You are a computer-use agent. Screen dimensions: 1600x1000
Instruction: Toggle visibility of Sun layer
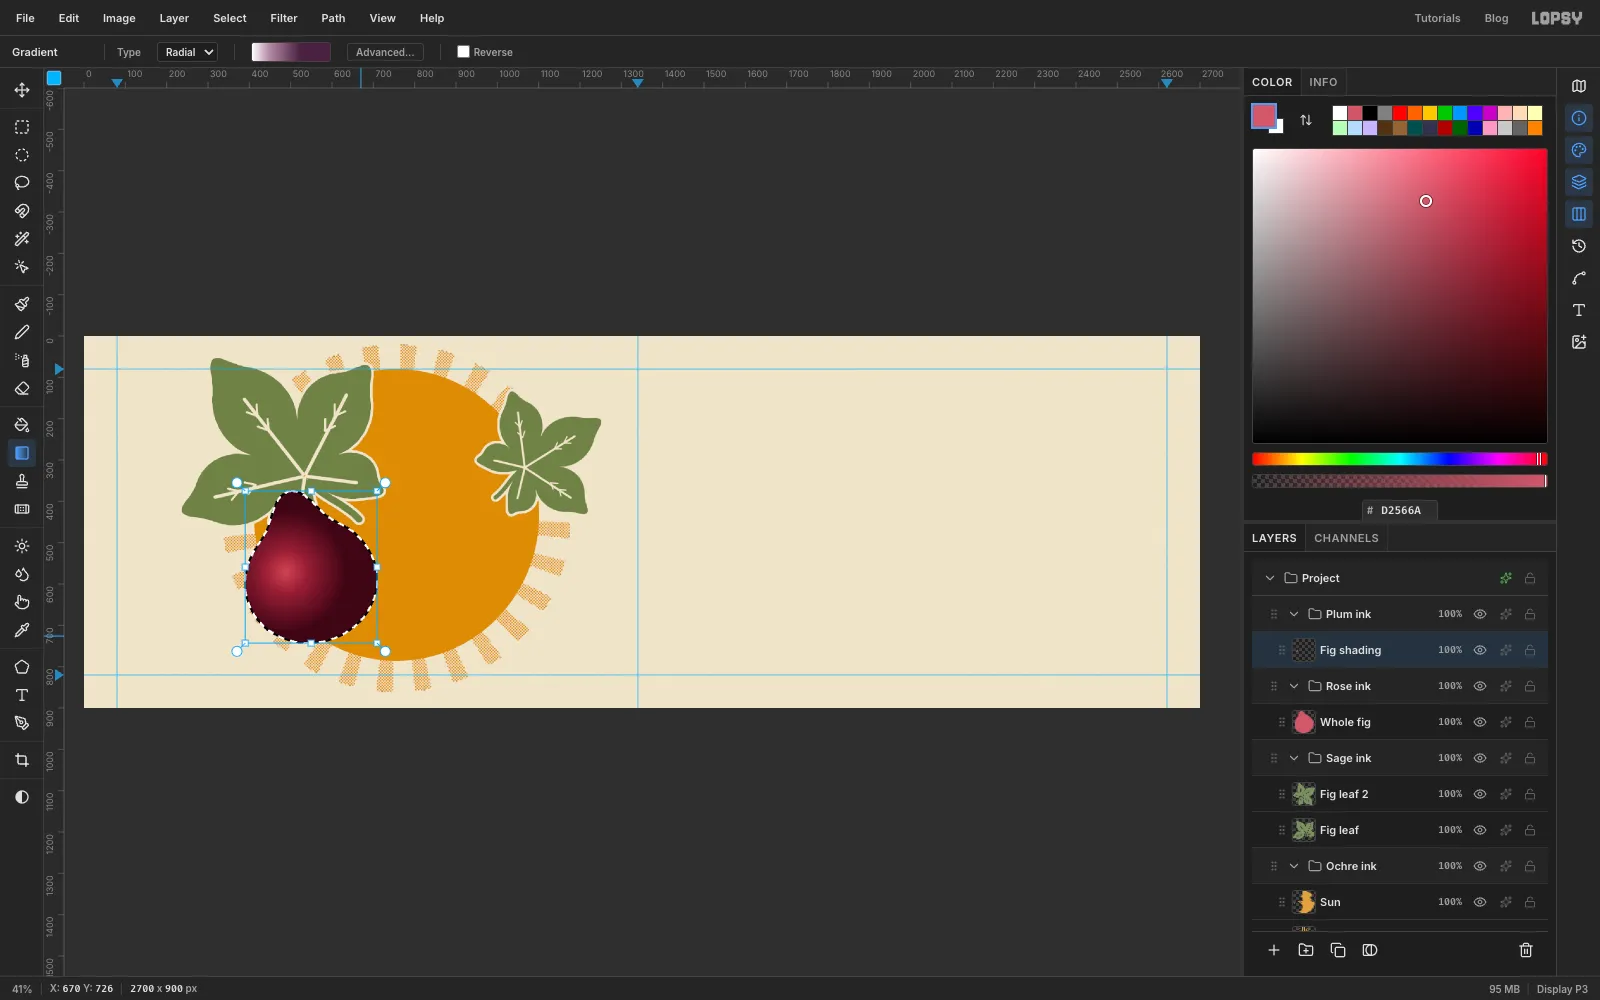[x=1480, y=902]
